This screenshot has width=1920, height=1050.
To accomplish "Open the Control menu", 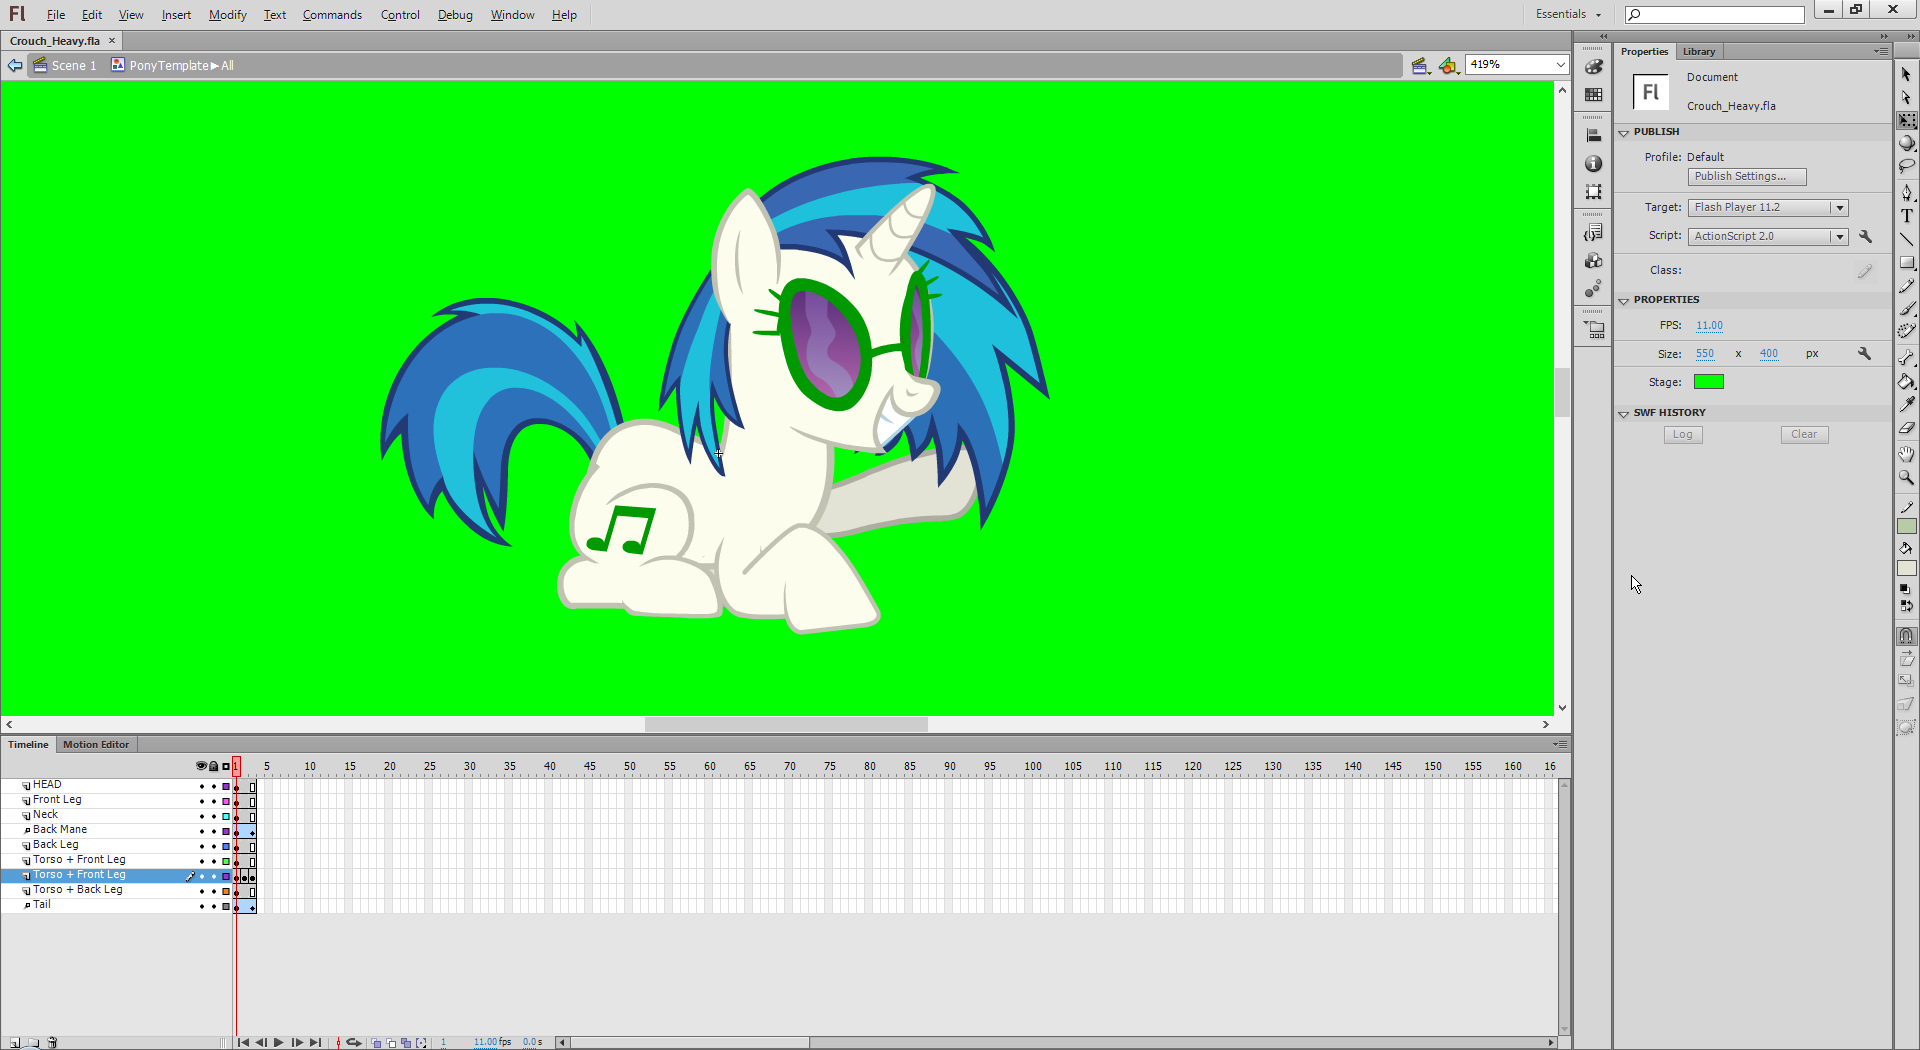I will 400,15.
